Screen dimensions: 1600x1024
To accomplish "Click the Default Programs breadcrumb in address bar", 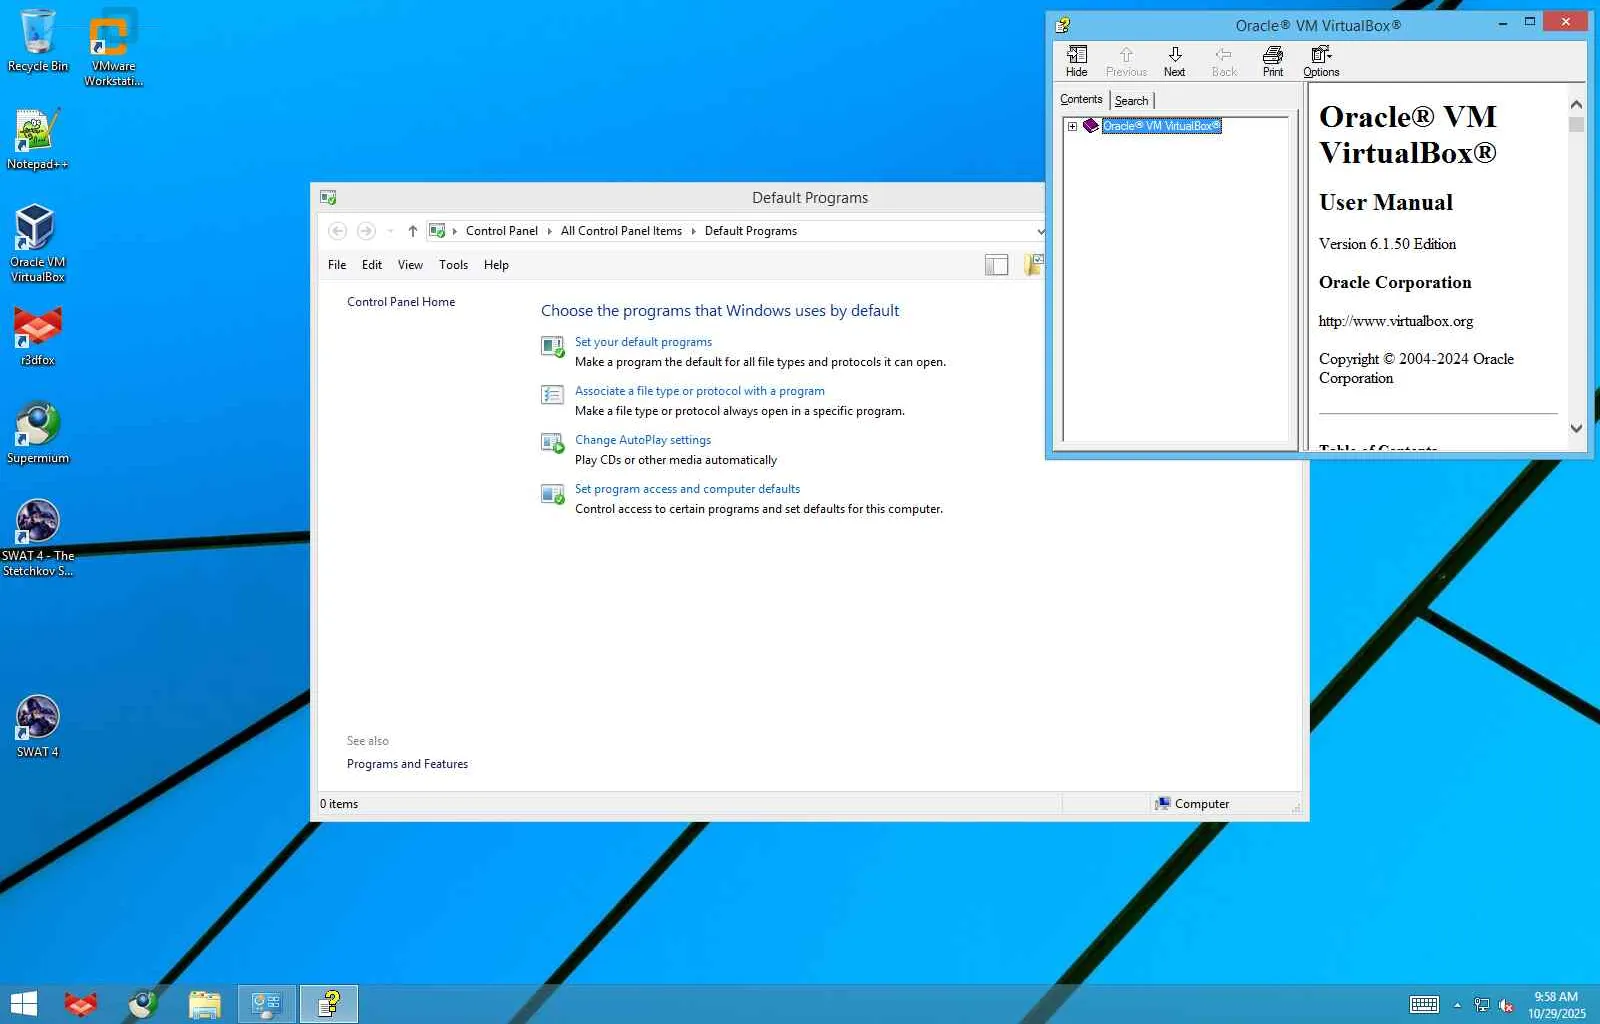I will (751, 231).
